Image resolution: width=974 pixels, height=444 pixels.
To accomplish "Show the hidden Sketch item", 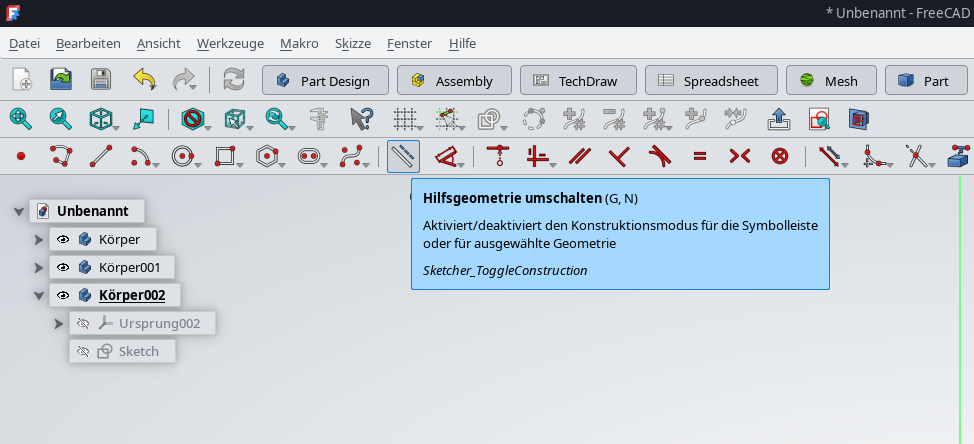I will tap(83, 352).
